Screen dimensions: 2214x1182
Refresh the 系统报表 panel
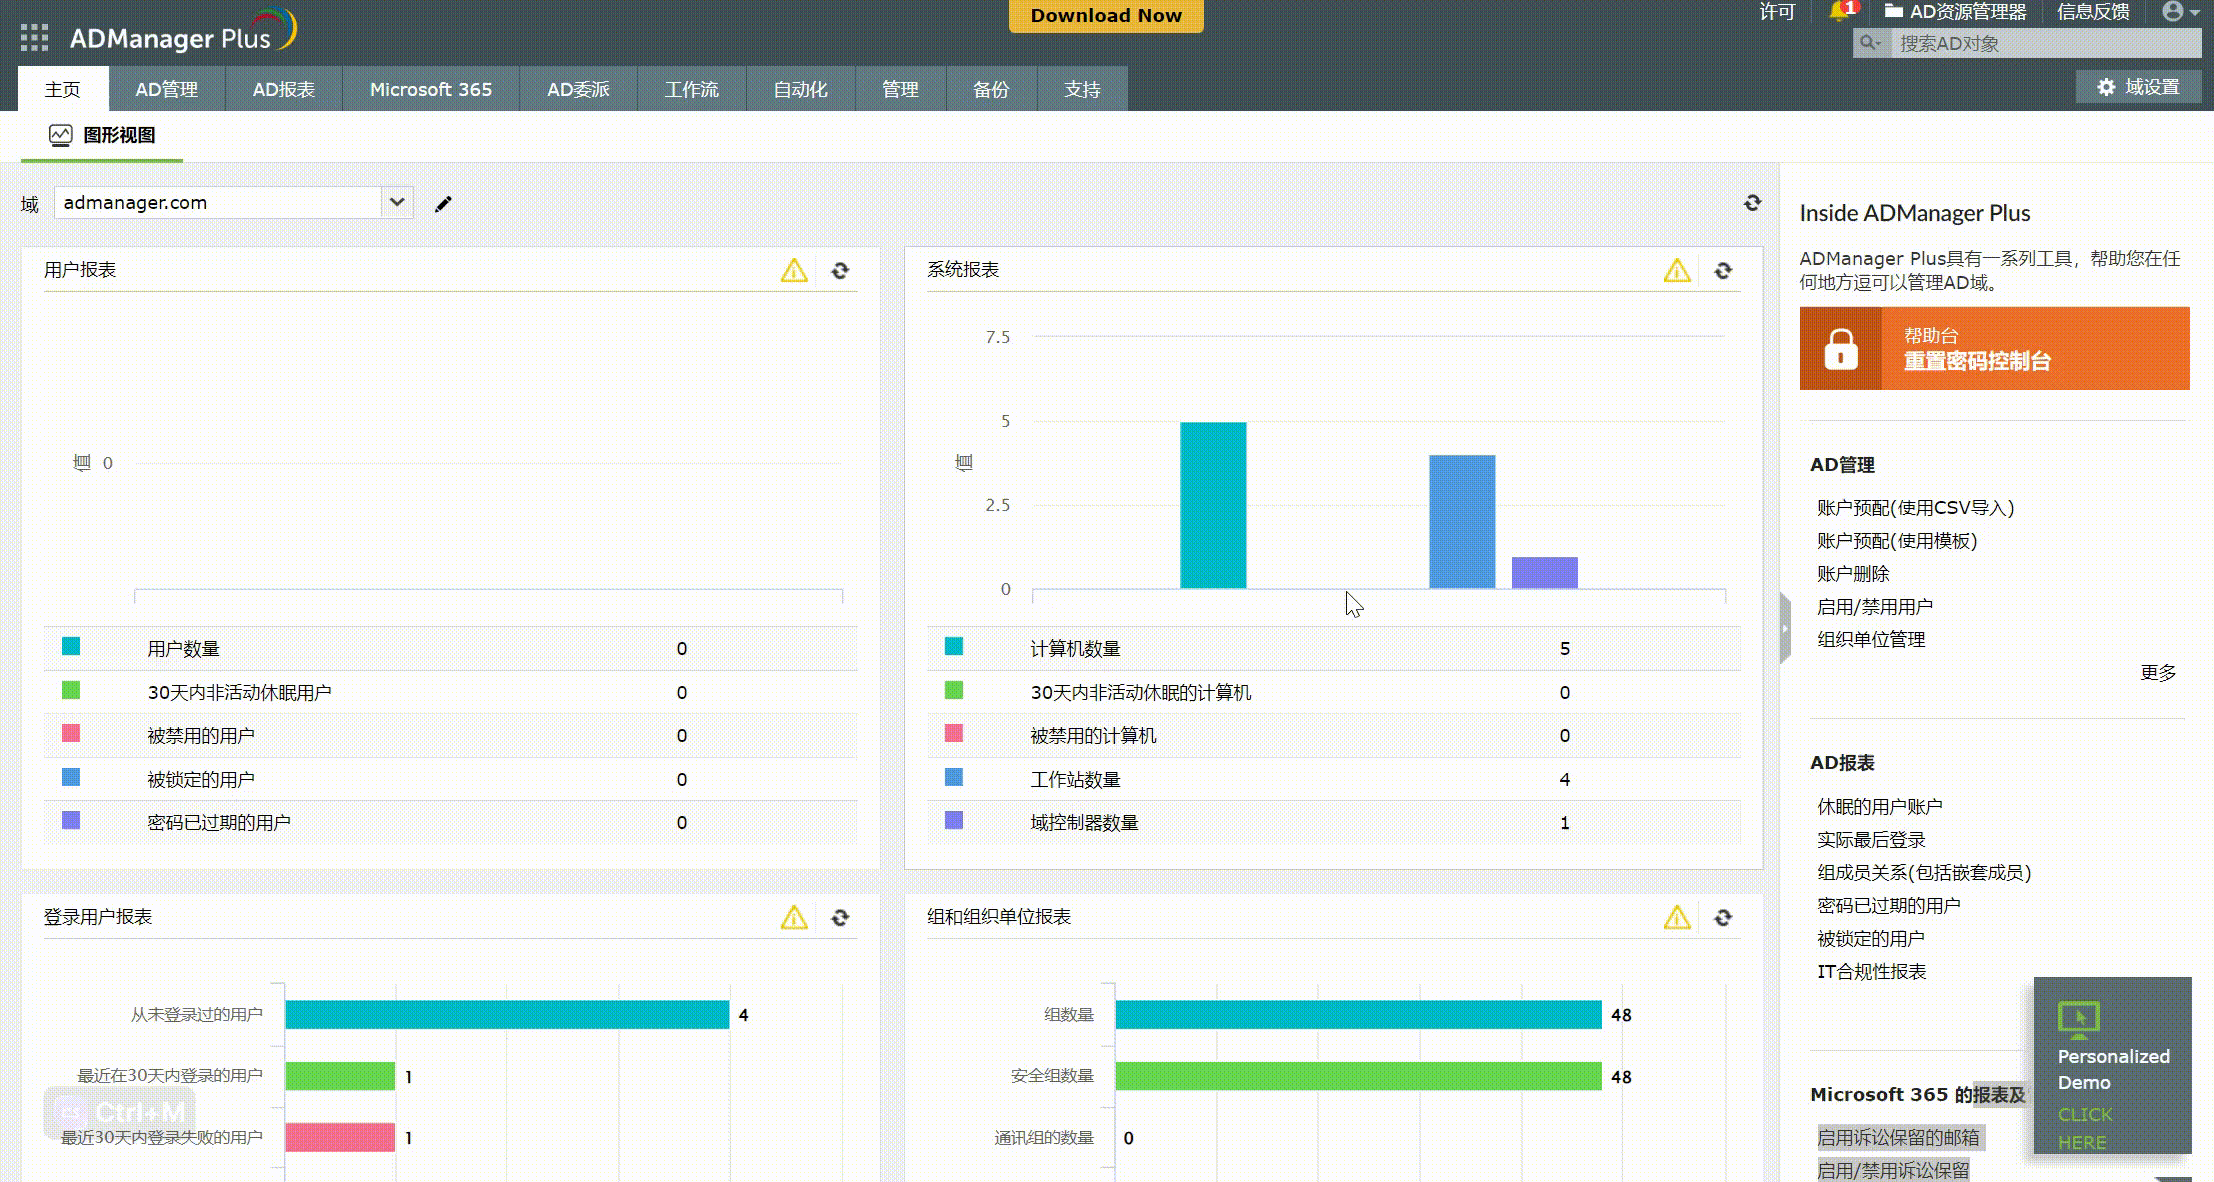tap(1723, 270)
